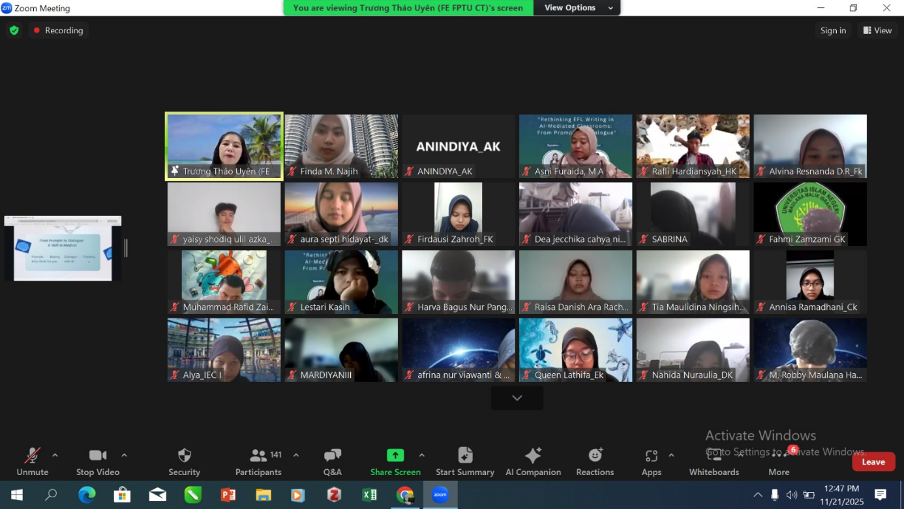Select the shared screen thumbnail
Screen dimensions: 904x510
click(x=62, y=248)
